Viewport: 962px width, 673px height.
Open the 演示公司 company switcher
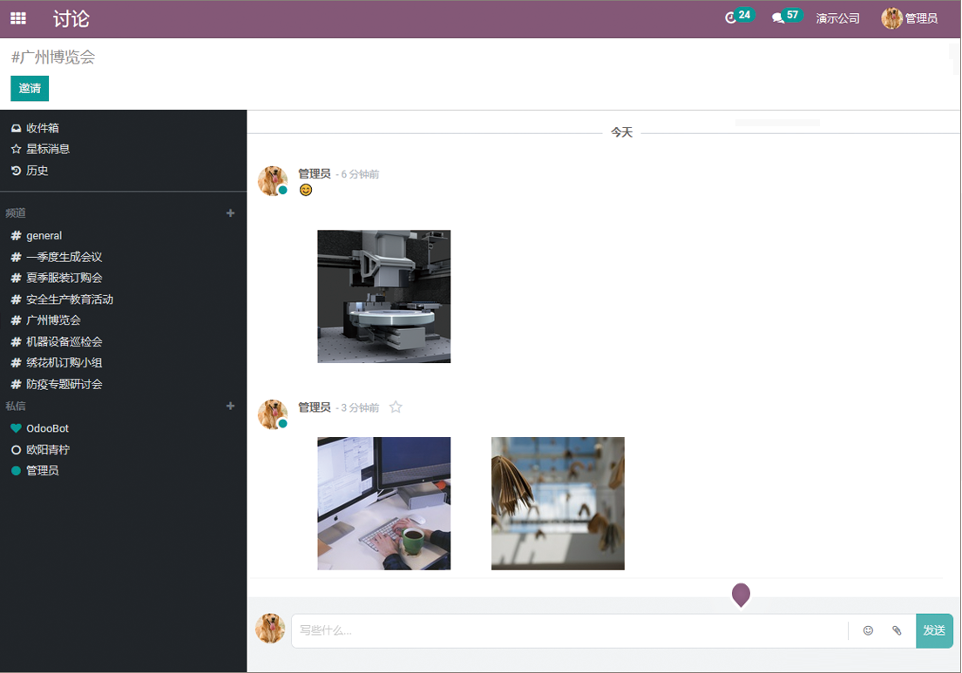837,18
